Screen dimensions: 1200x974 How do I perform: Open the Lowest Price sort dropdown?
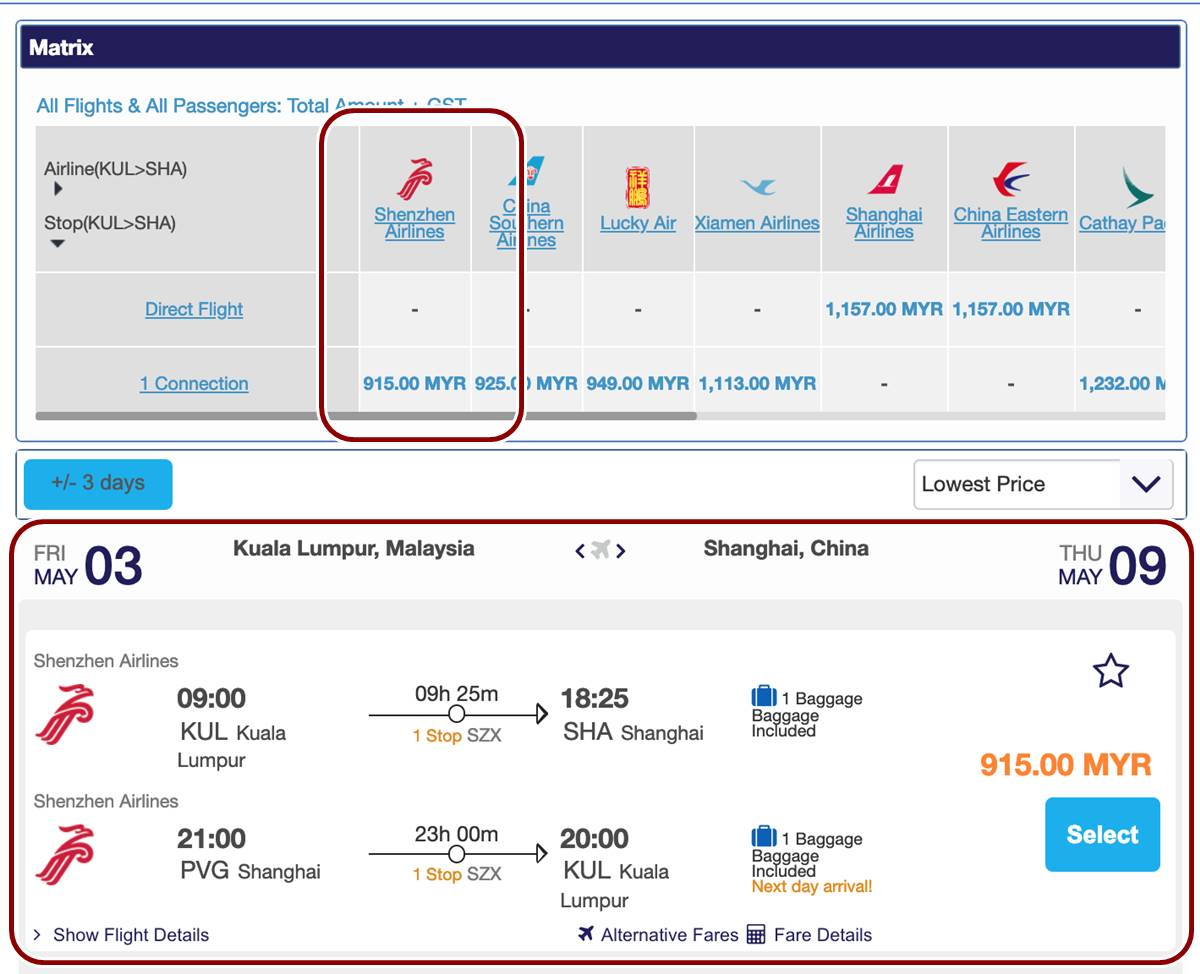(x=1042, y=484)
